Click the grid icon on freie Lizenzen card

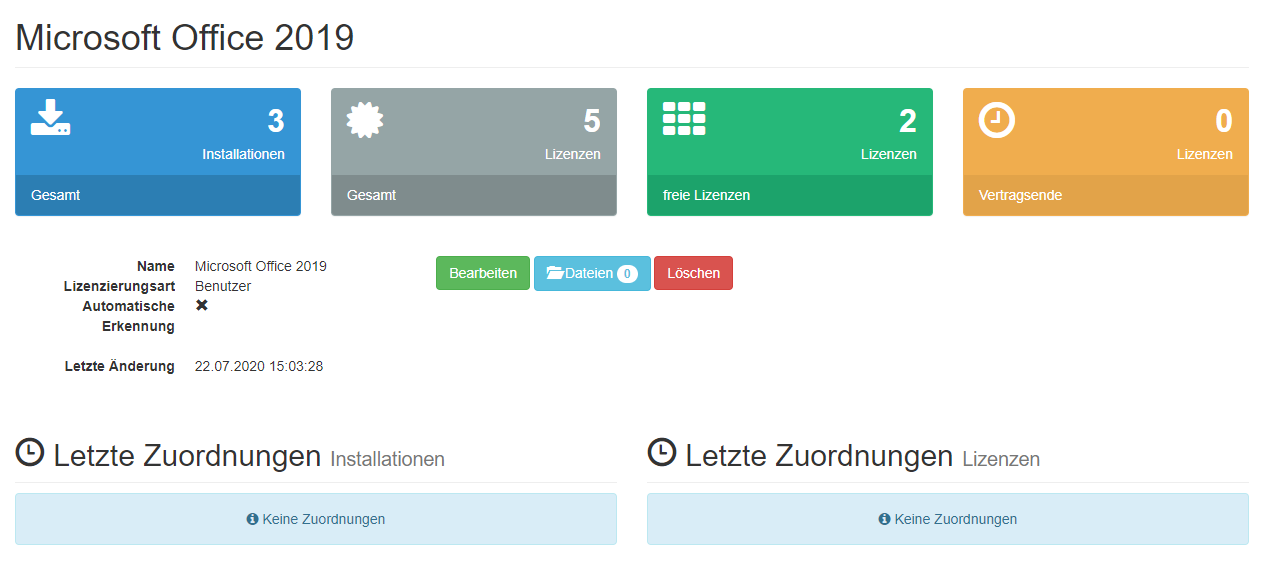click(684, 118)
